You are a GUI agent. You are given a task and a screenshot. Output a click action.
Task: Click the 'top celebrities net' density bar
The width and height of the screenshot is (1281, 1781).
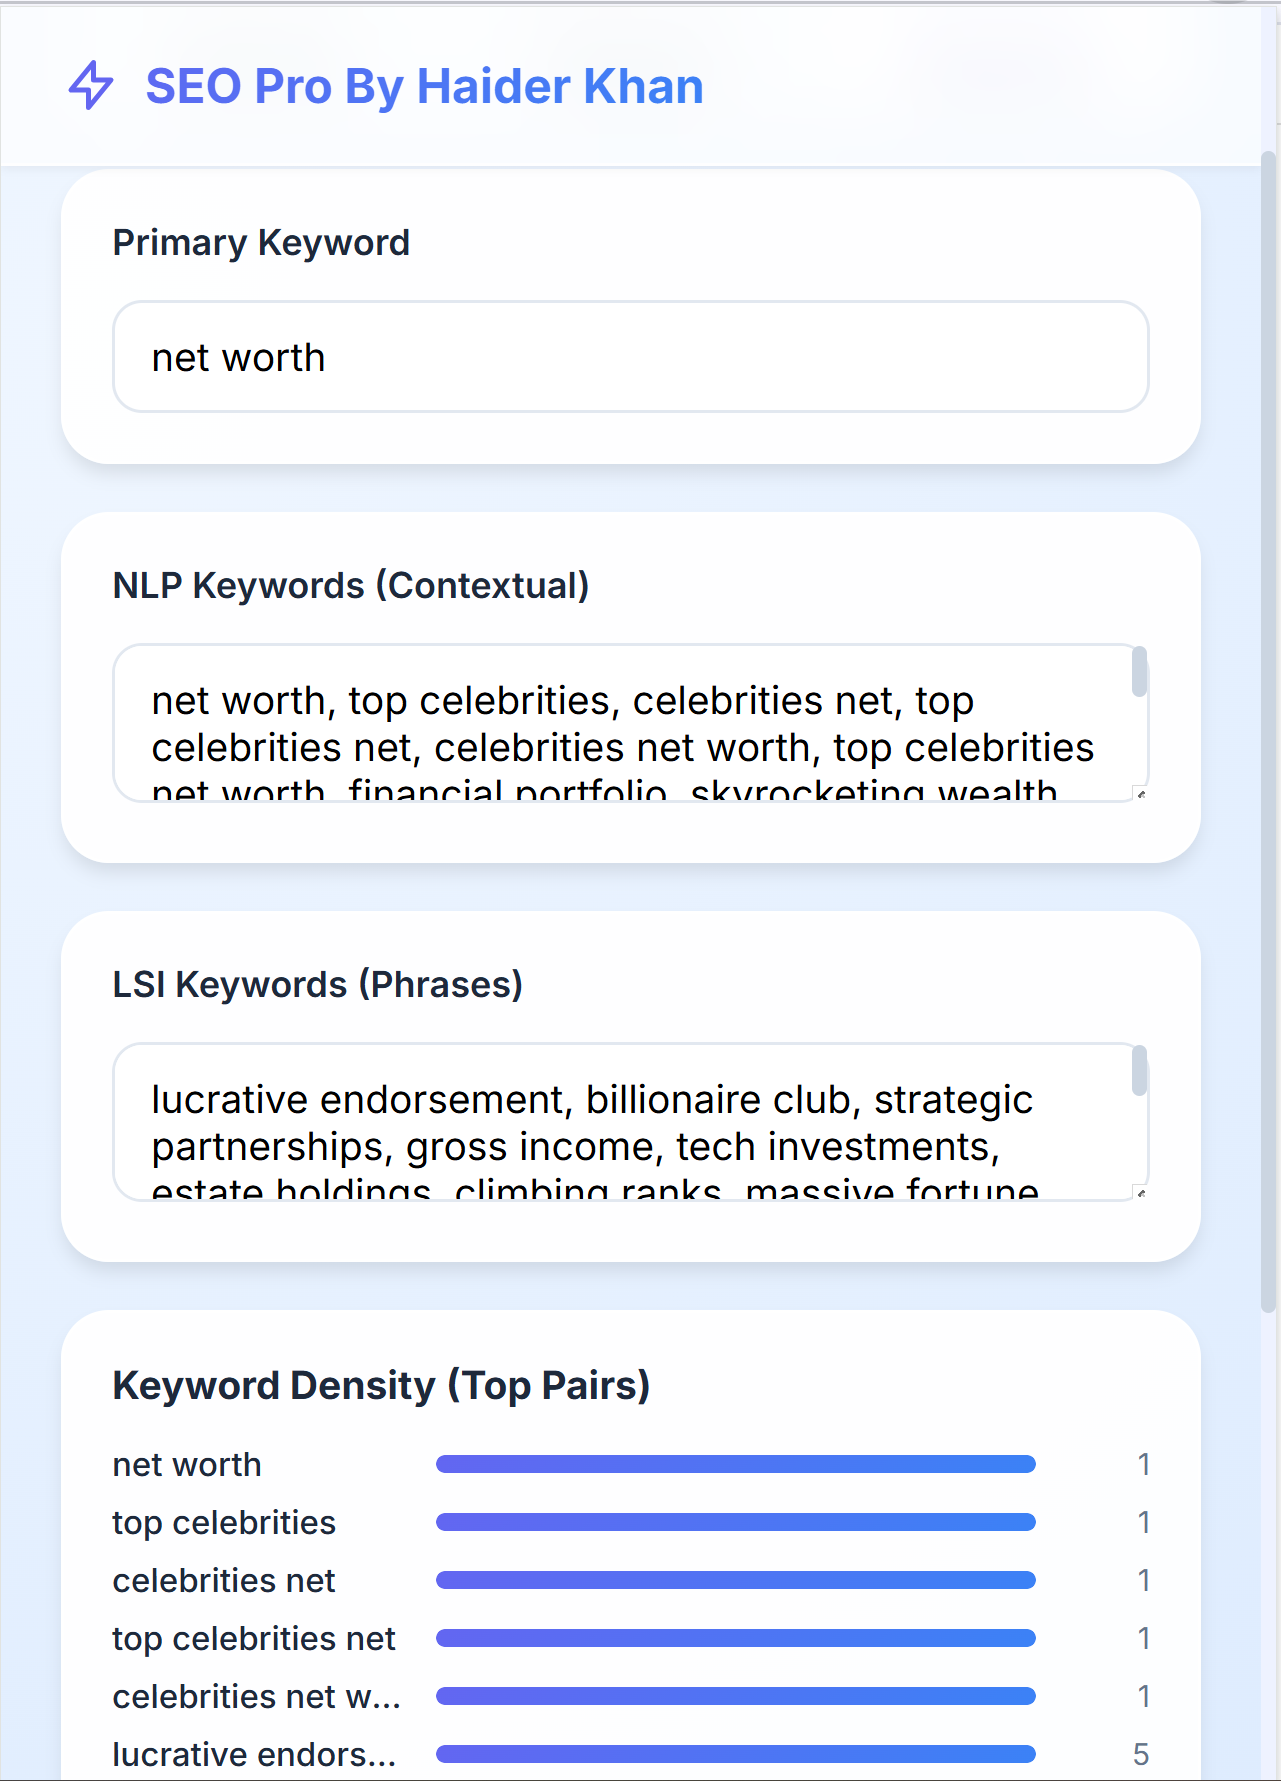[x=735, y=1639]
